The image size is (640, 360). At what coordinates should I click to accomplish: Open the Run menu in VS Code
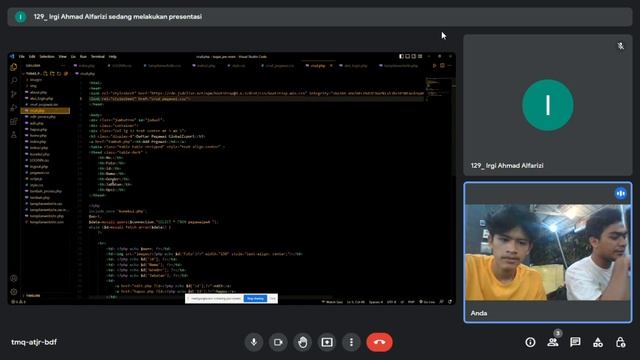coord(83,57)
